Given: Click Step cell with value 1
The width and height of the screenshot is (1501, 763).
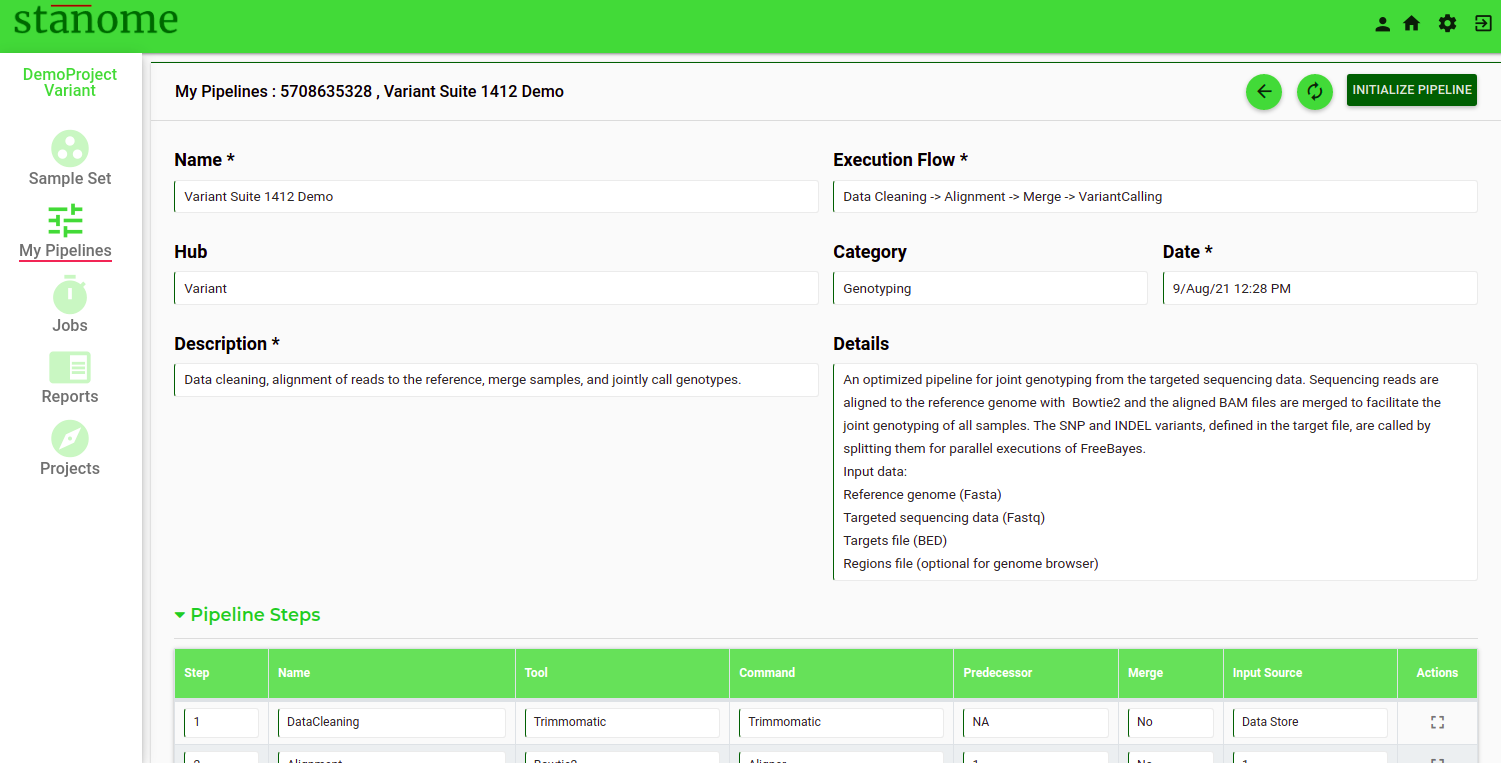Looking at the screenshot, I should [221, 722].
